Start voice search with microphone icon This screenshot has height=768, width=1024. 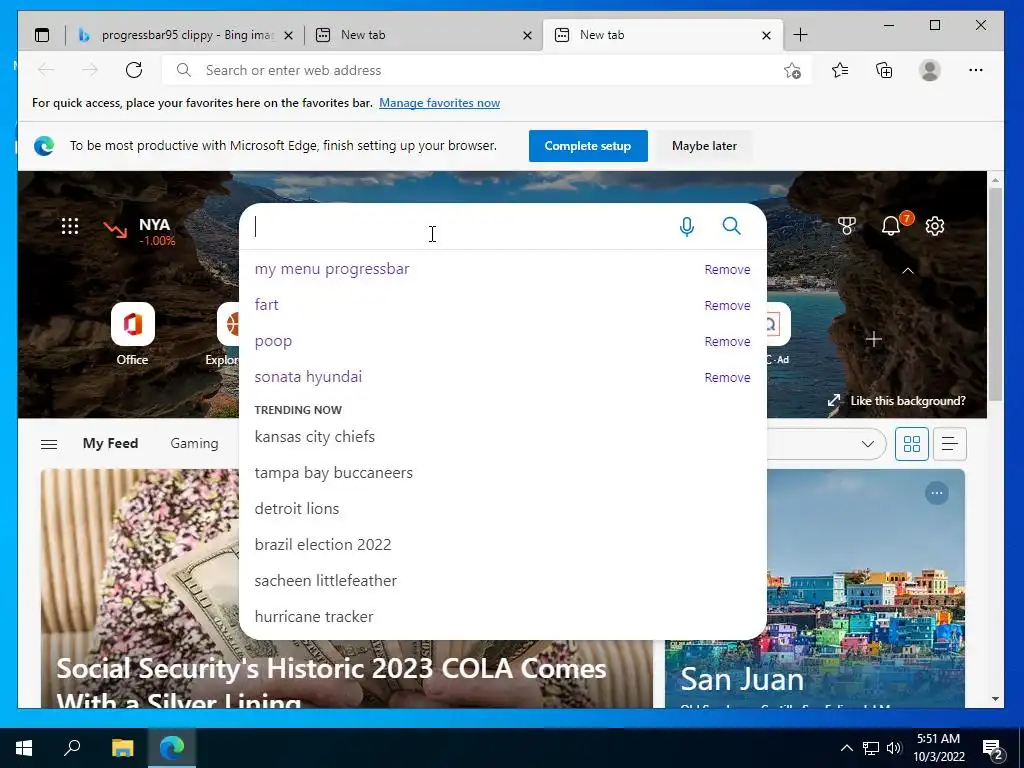(x=686, y=227)
